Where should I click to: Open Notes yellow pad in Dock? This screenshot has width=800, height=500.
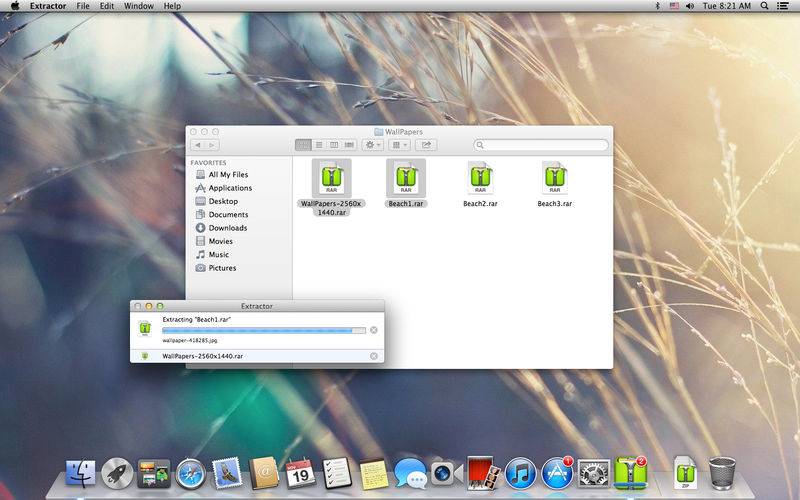click(373, 473)
